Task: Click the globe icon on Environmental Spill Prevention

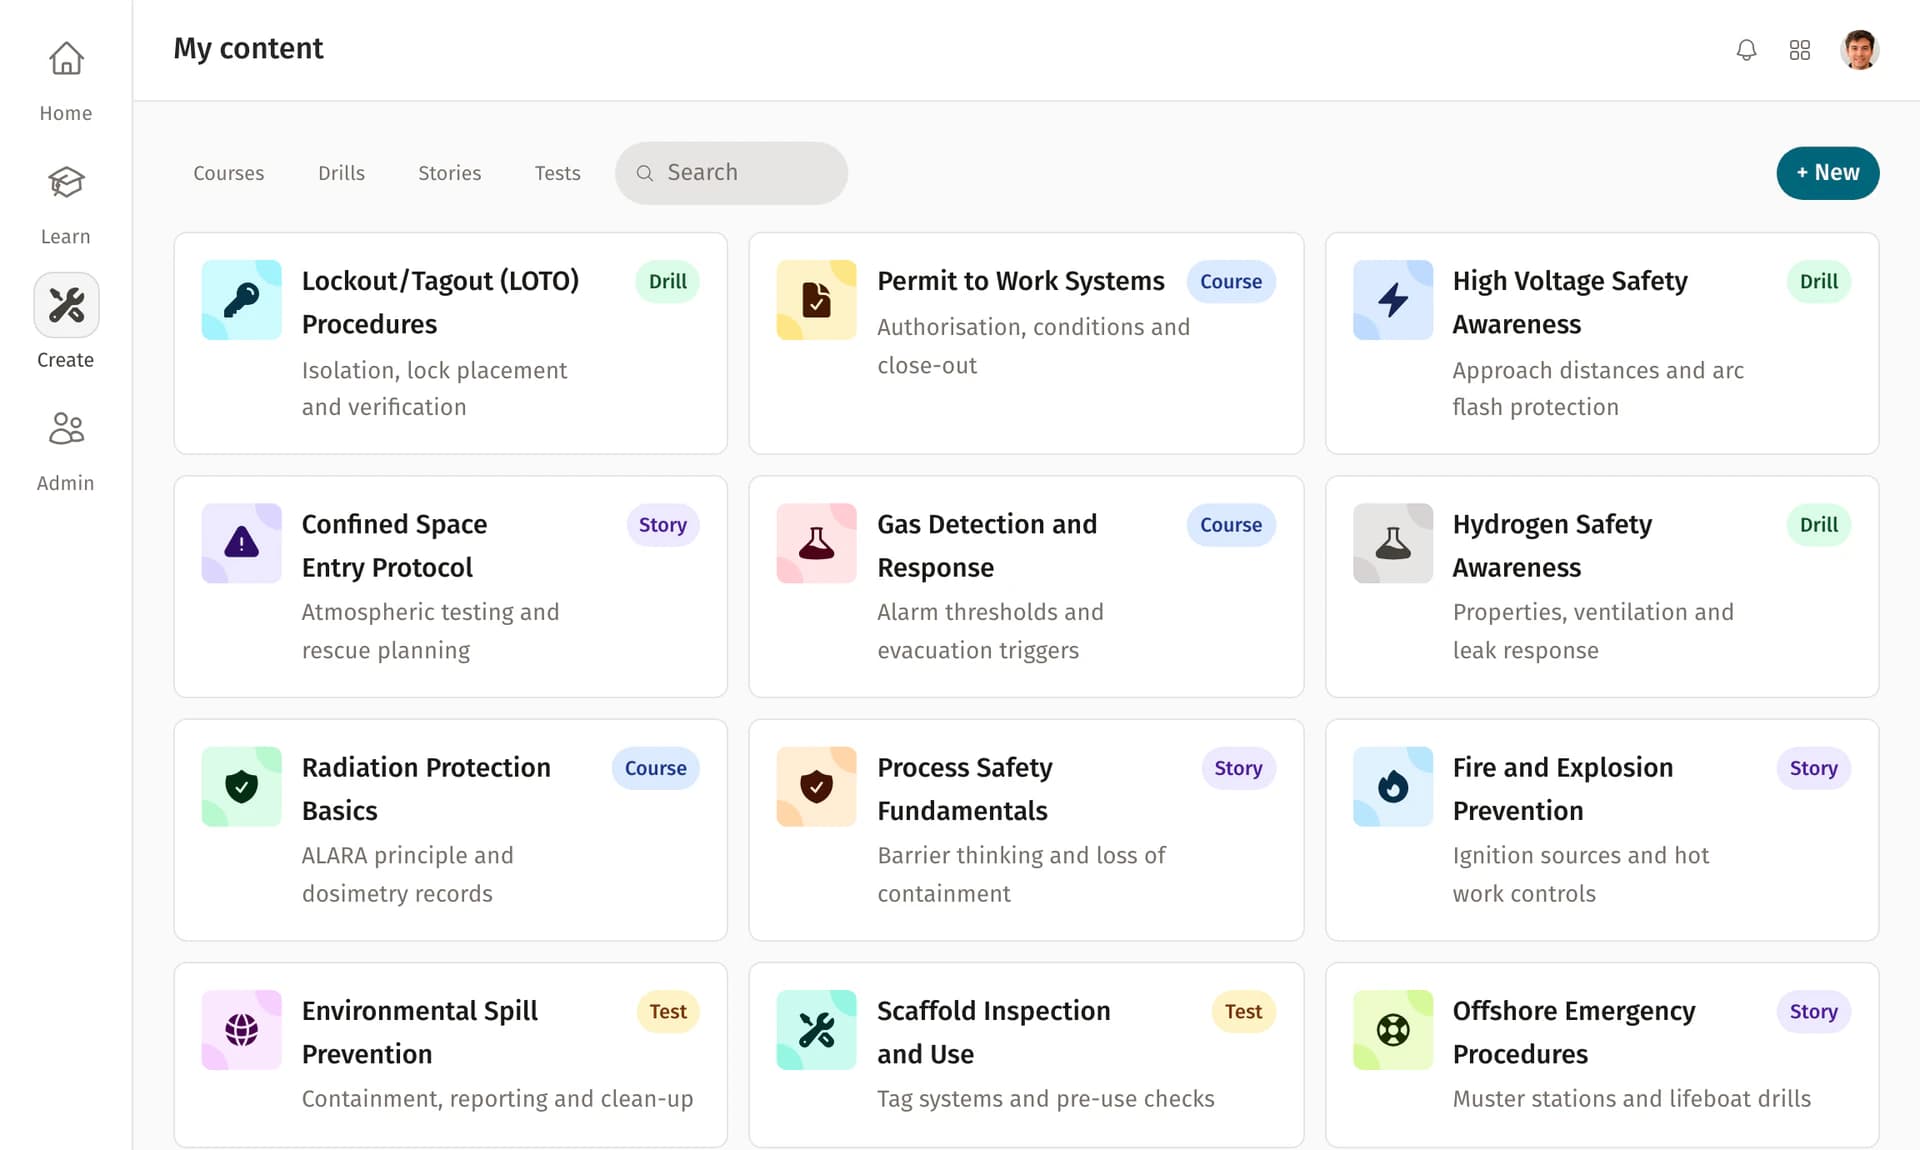Action: pyautogui.click(x=240, y=1030)
